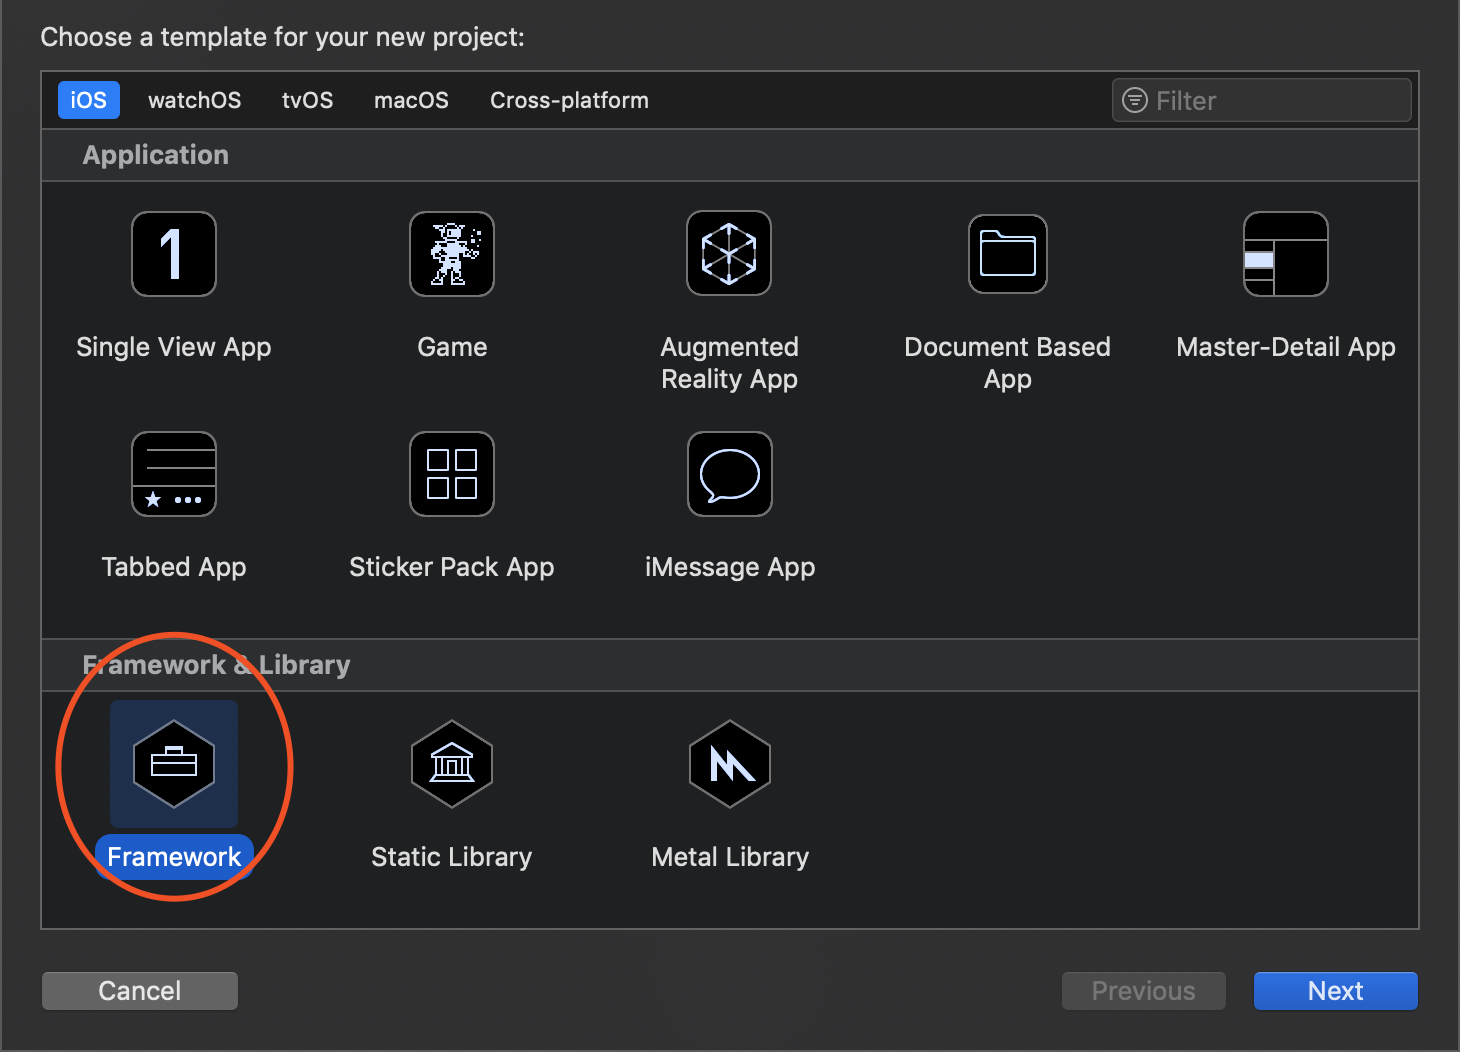Select the Game template icon

click(451, 254)
